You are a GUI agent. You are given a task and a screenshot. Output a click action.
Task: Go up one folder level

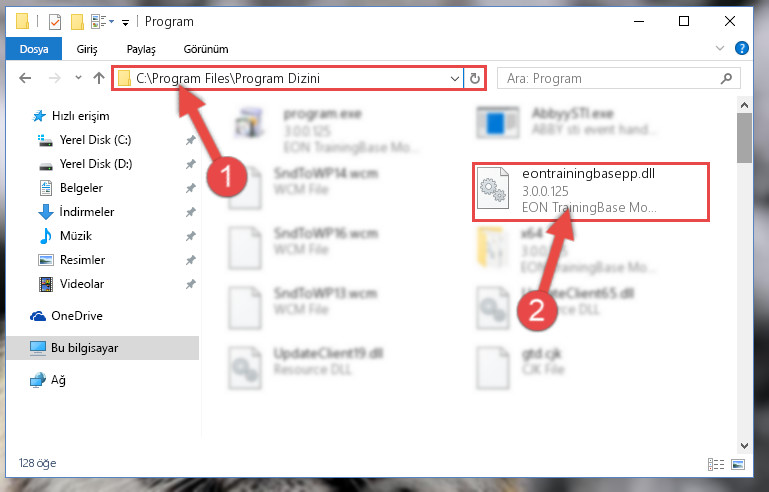99,78
